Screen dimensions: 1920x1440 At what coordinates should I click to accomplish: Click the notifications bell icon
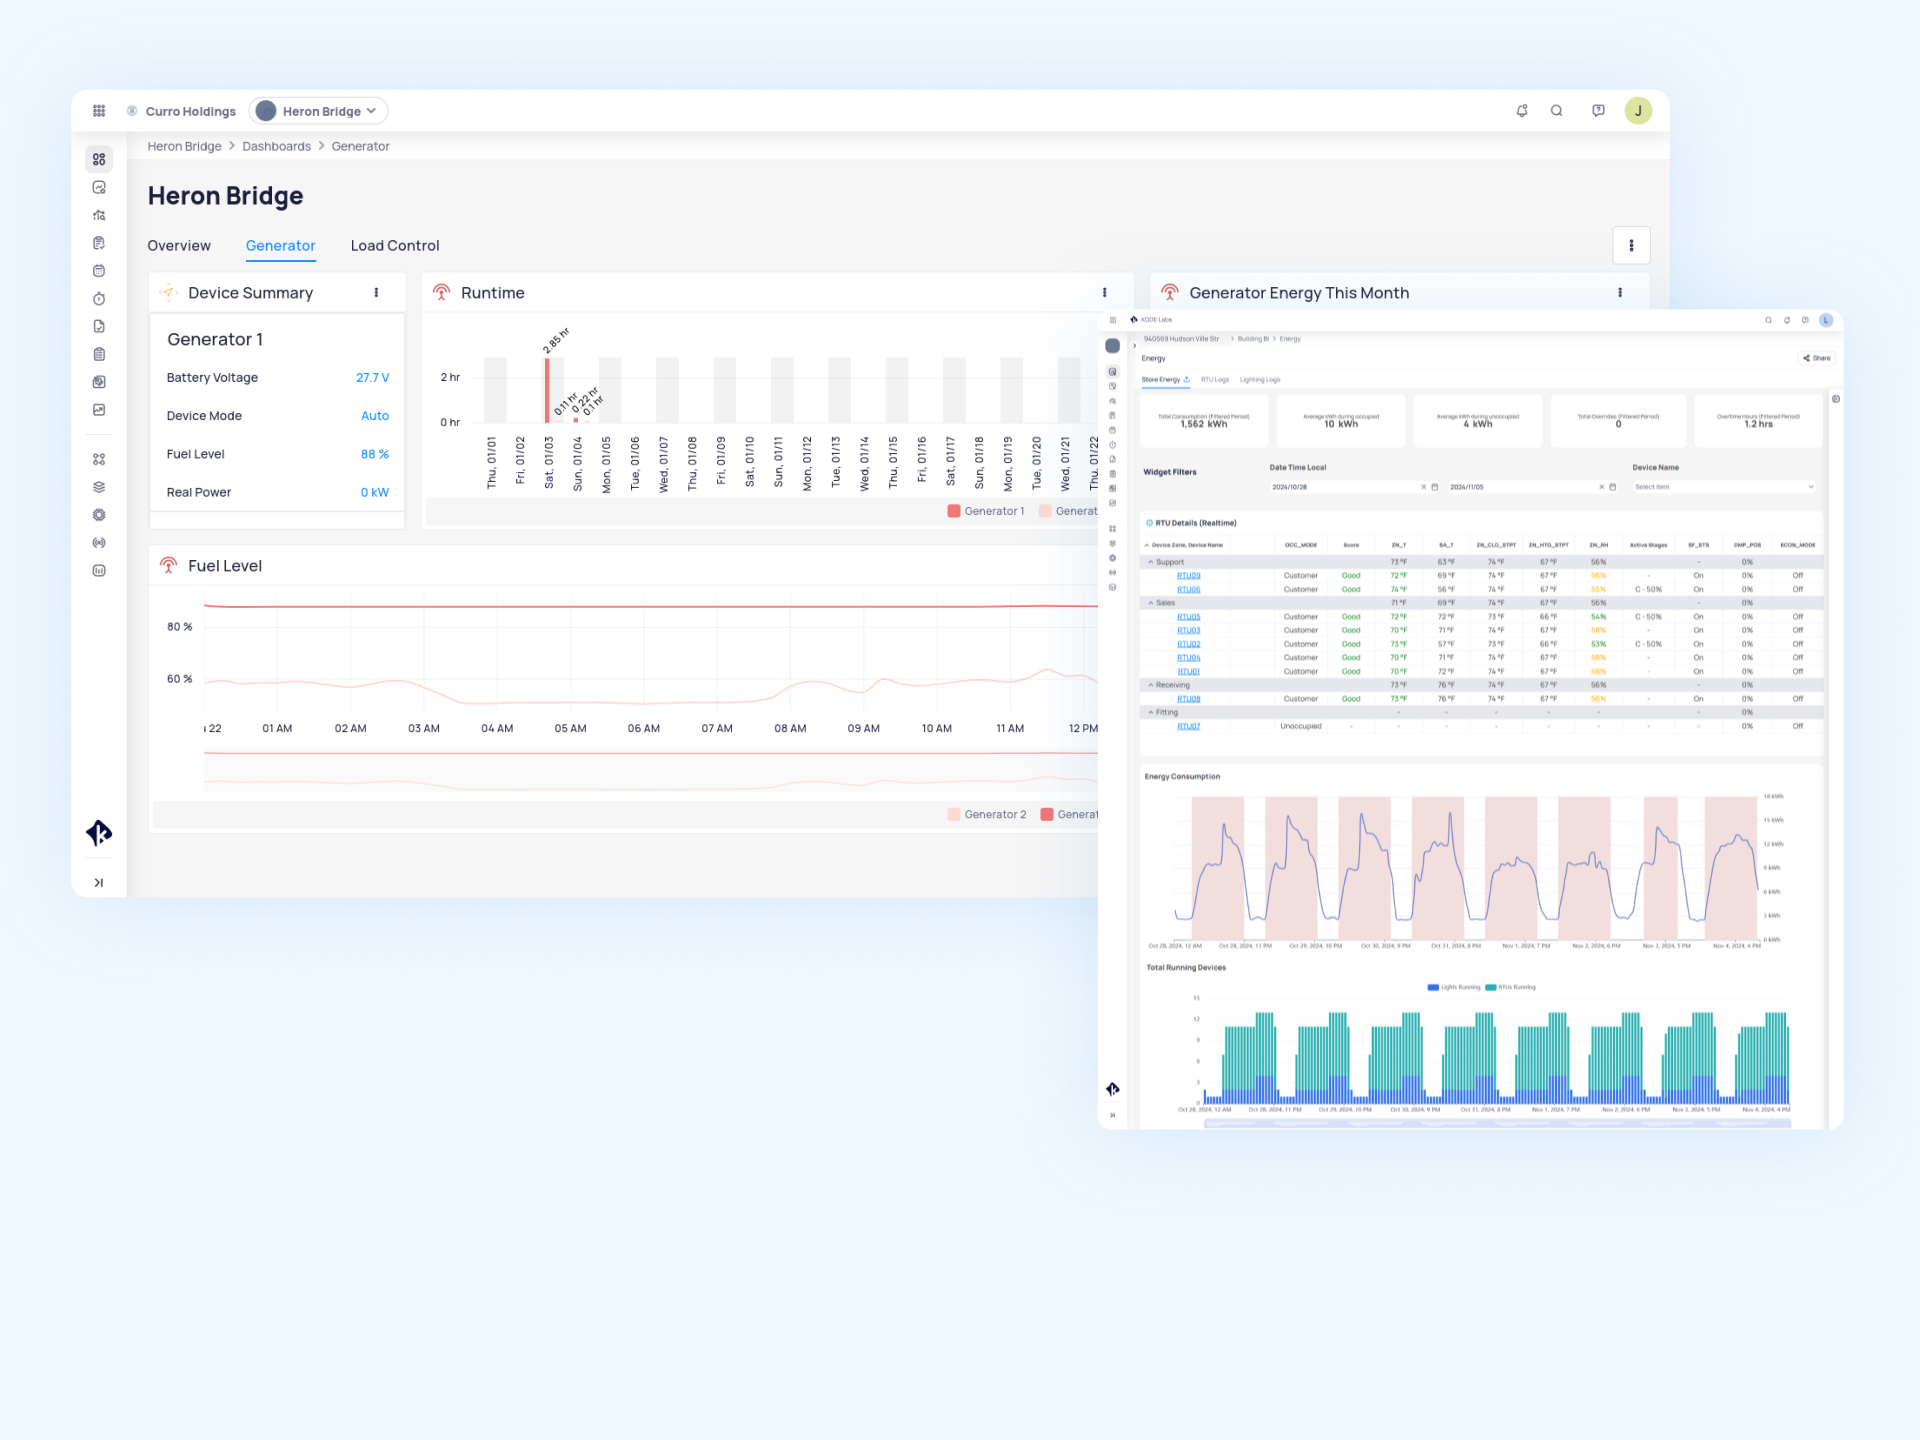[1522, 111]
